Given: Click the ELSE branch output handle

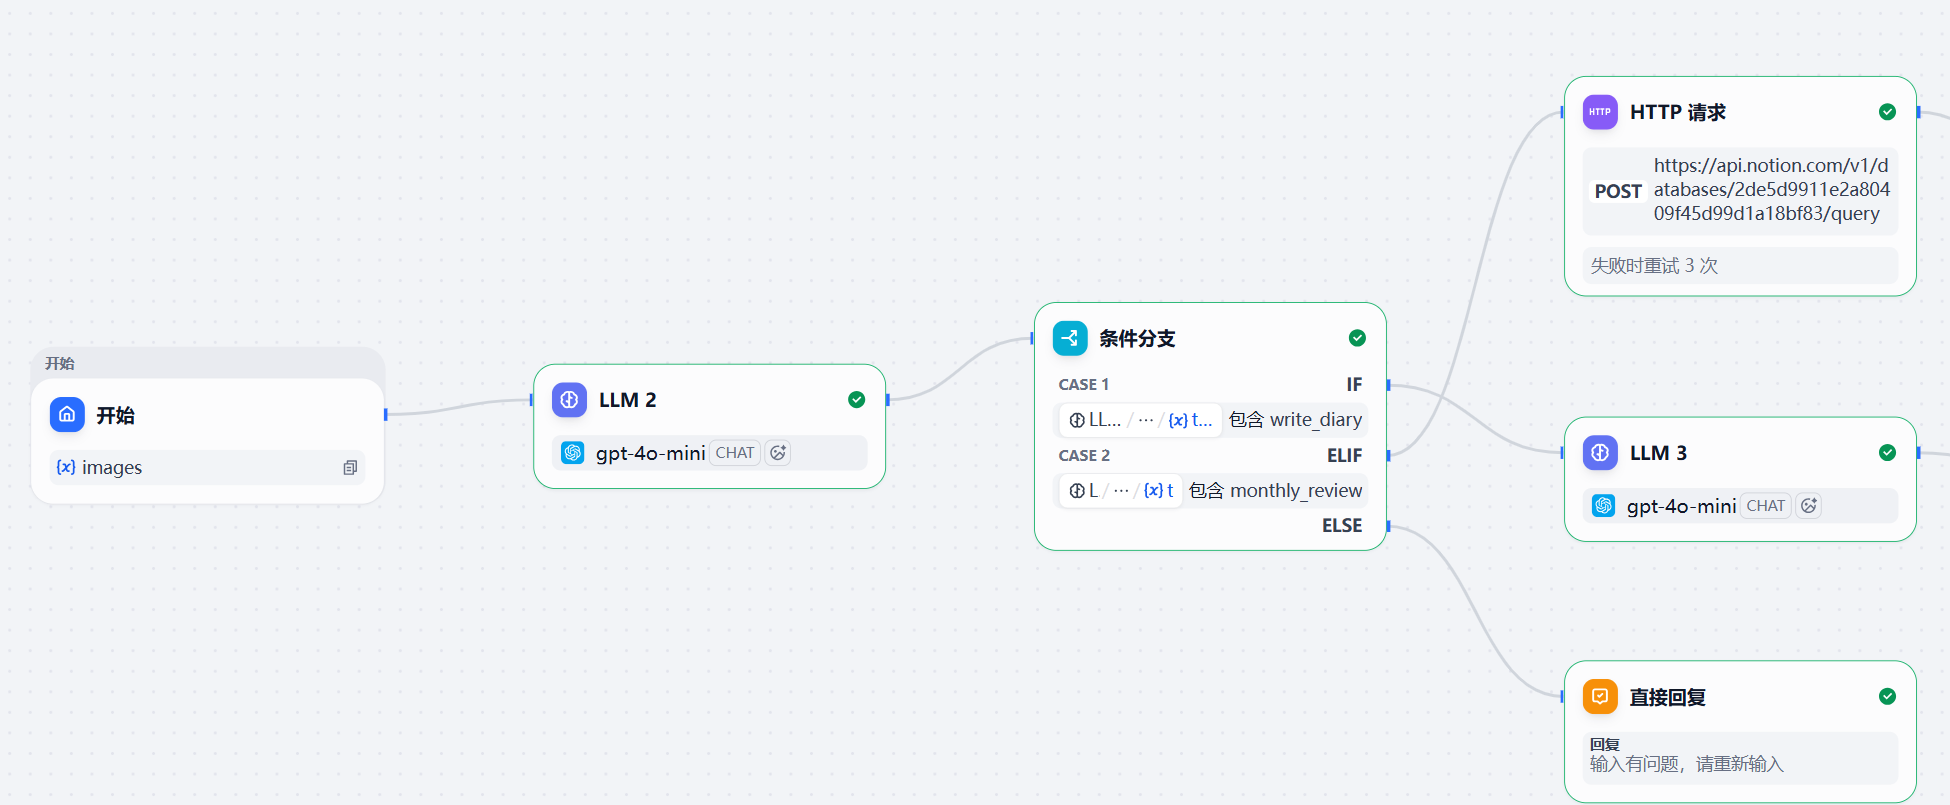Looking at the screenshot, I should pos(1388,526).
